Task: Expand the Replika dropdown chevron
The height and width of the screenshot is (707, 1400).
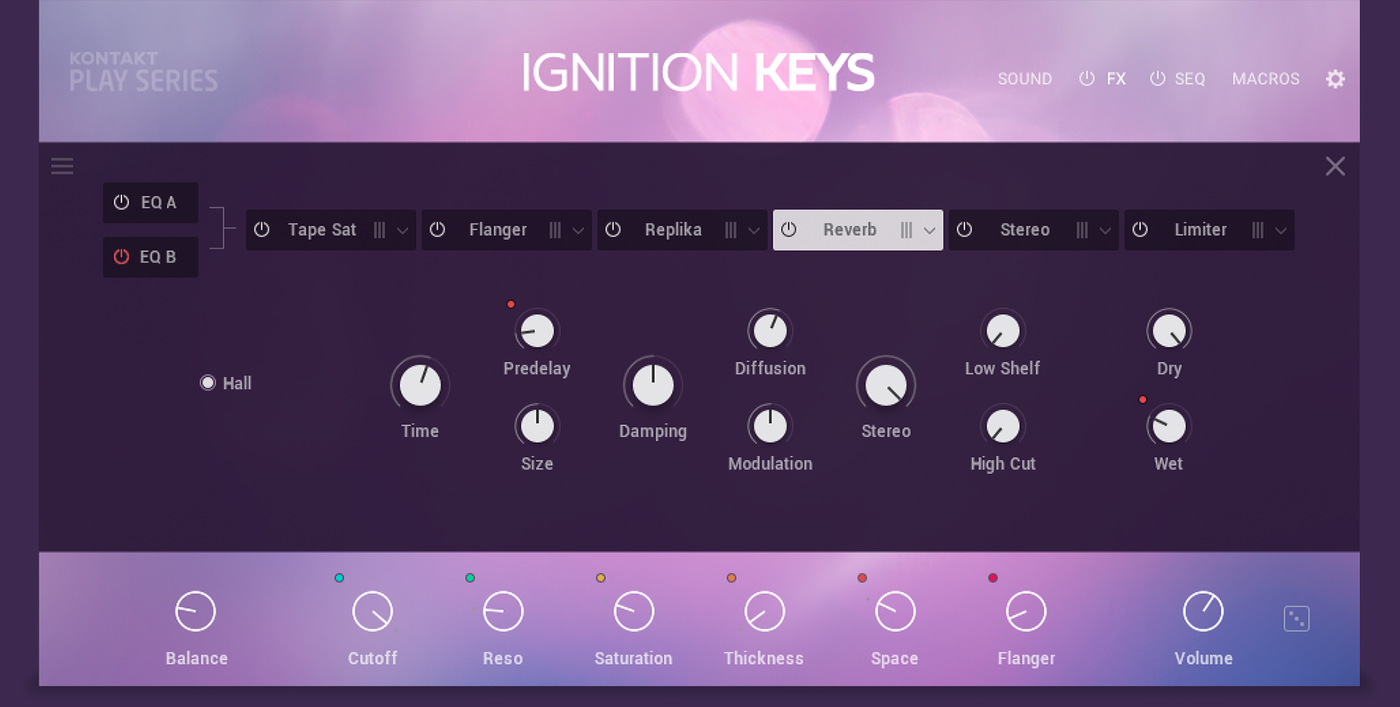Action: [x=754, y=231]
